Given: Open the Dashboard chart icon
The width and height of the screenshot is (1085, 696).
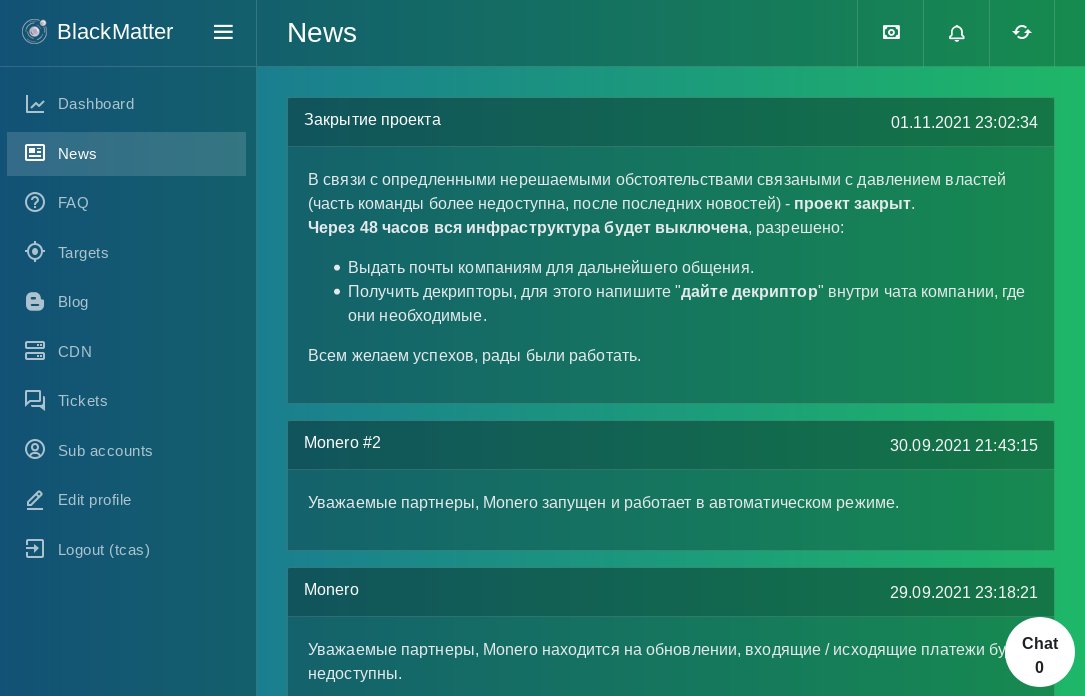Looking at the screenshot, I should pos(35,104).
